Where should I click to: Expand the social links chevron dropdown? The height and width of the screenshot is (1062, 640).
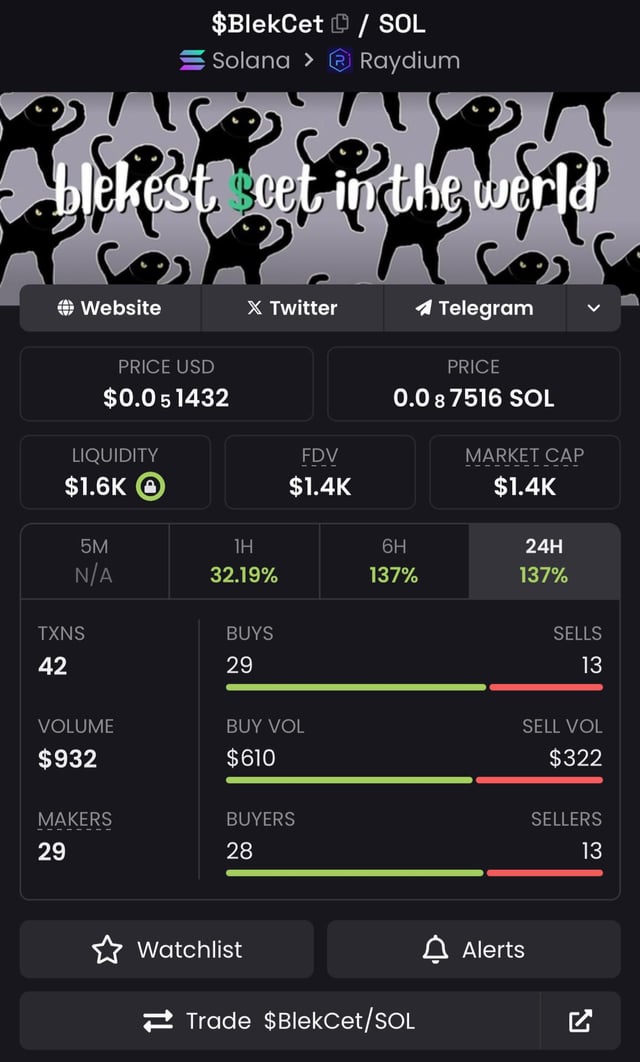tap(594, 308)
